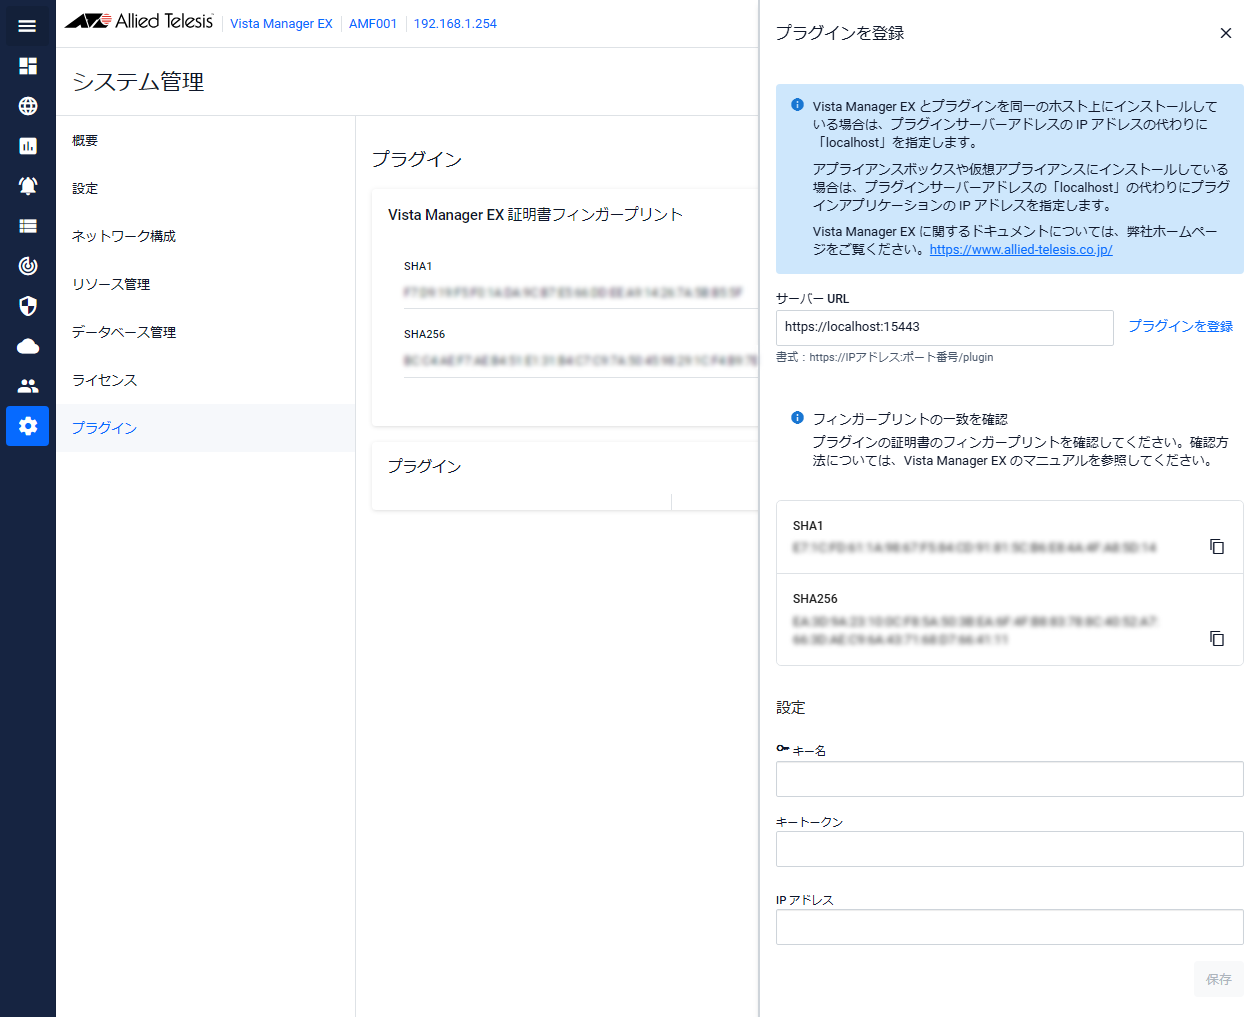The width and height of the screenshot is (1260, 1017).
Task: Focus the キー名 input field
Action: tap(1010, 779)
